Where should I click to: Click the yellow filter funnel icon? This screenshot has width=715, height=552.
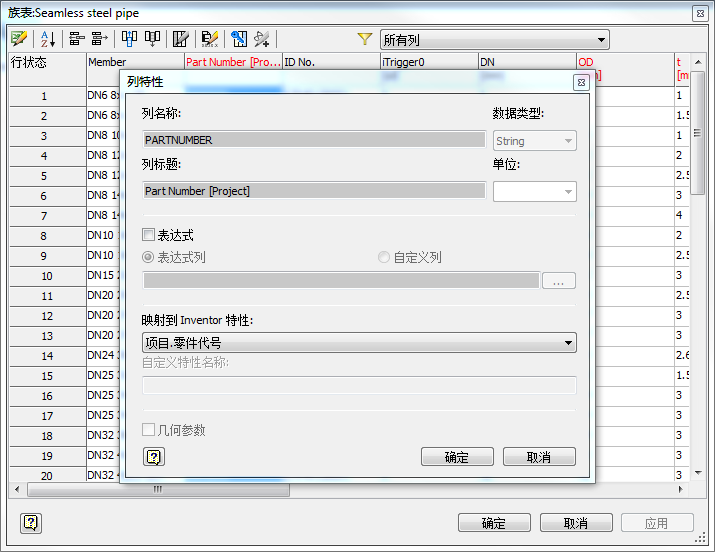365,39
